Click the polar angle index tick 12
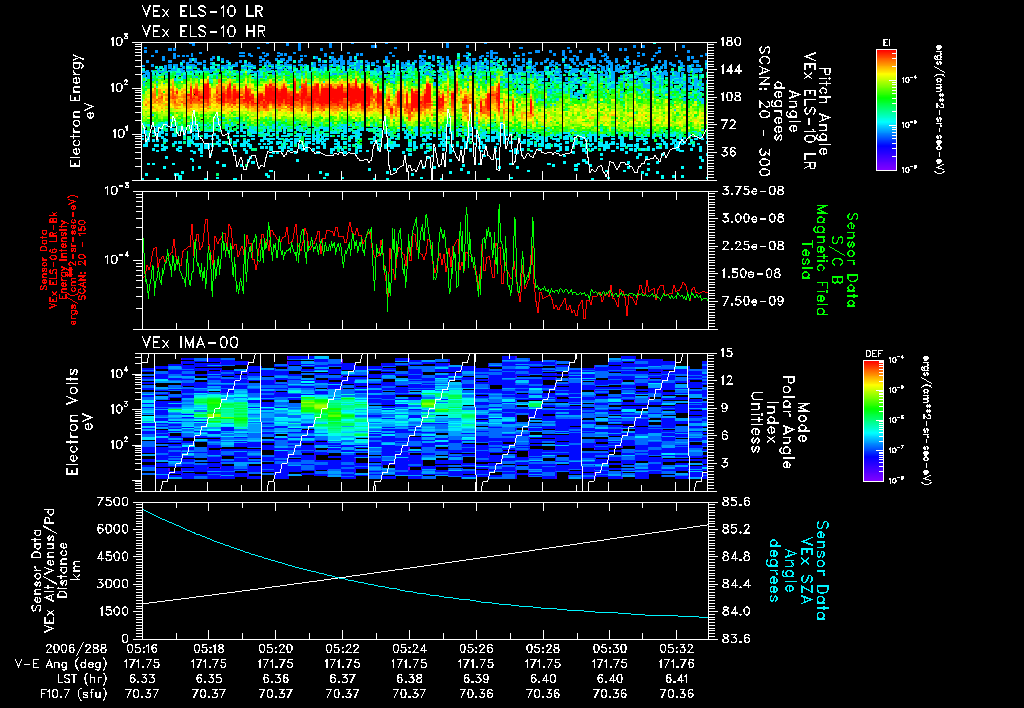 (726, 380)
